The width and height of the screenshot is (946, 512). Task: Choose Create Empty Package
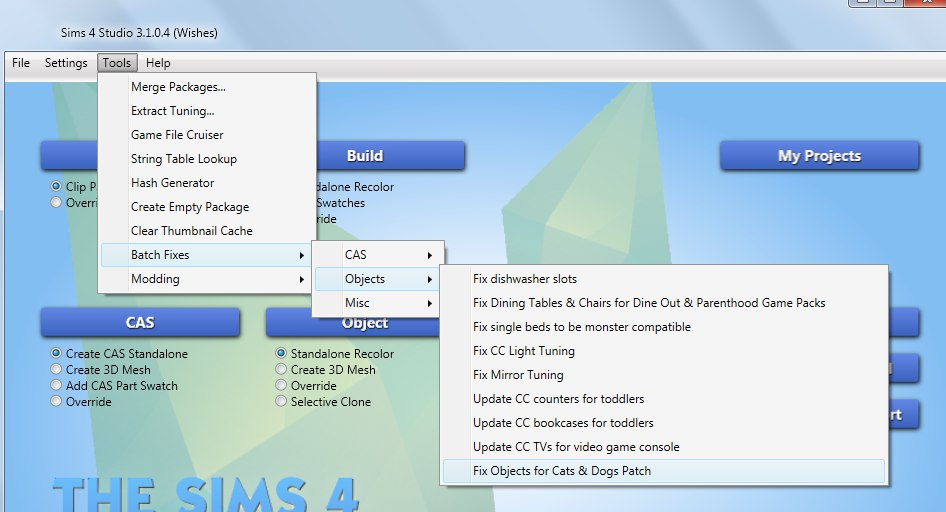tap(207, 207)
